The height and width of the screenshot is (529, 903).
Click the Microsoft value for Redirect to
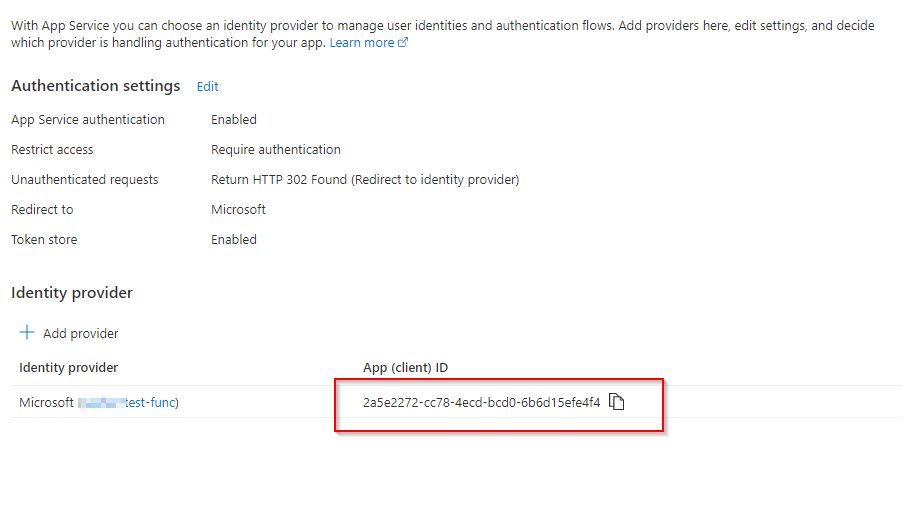pyautogui.click(x=238, y=210)
